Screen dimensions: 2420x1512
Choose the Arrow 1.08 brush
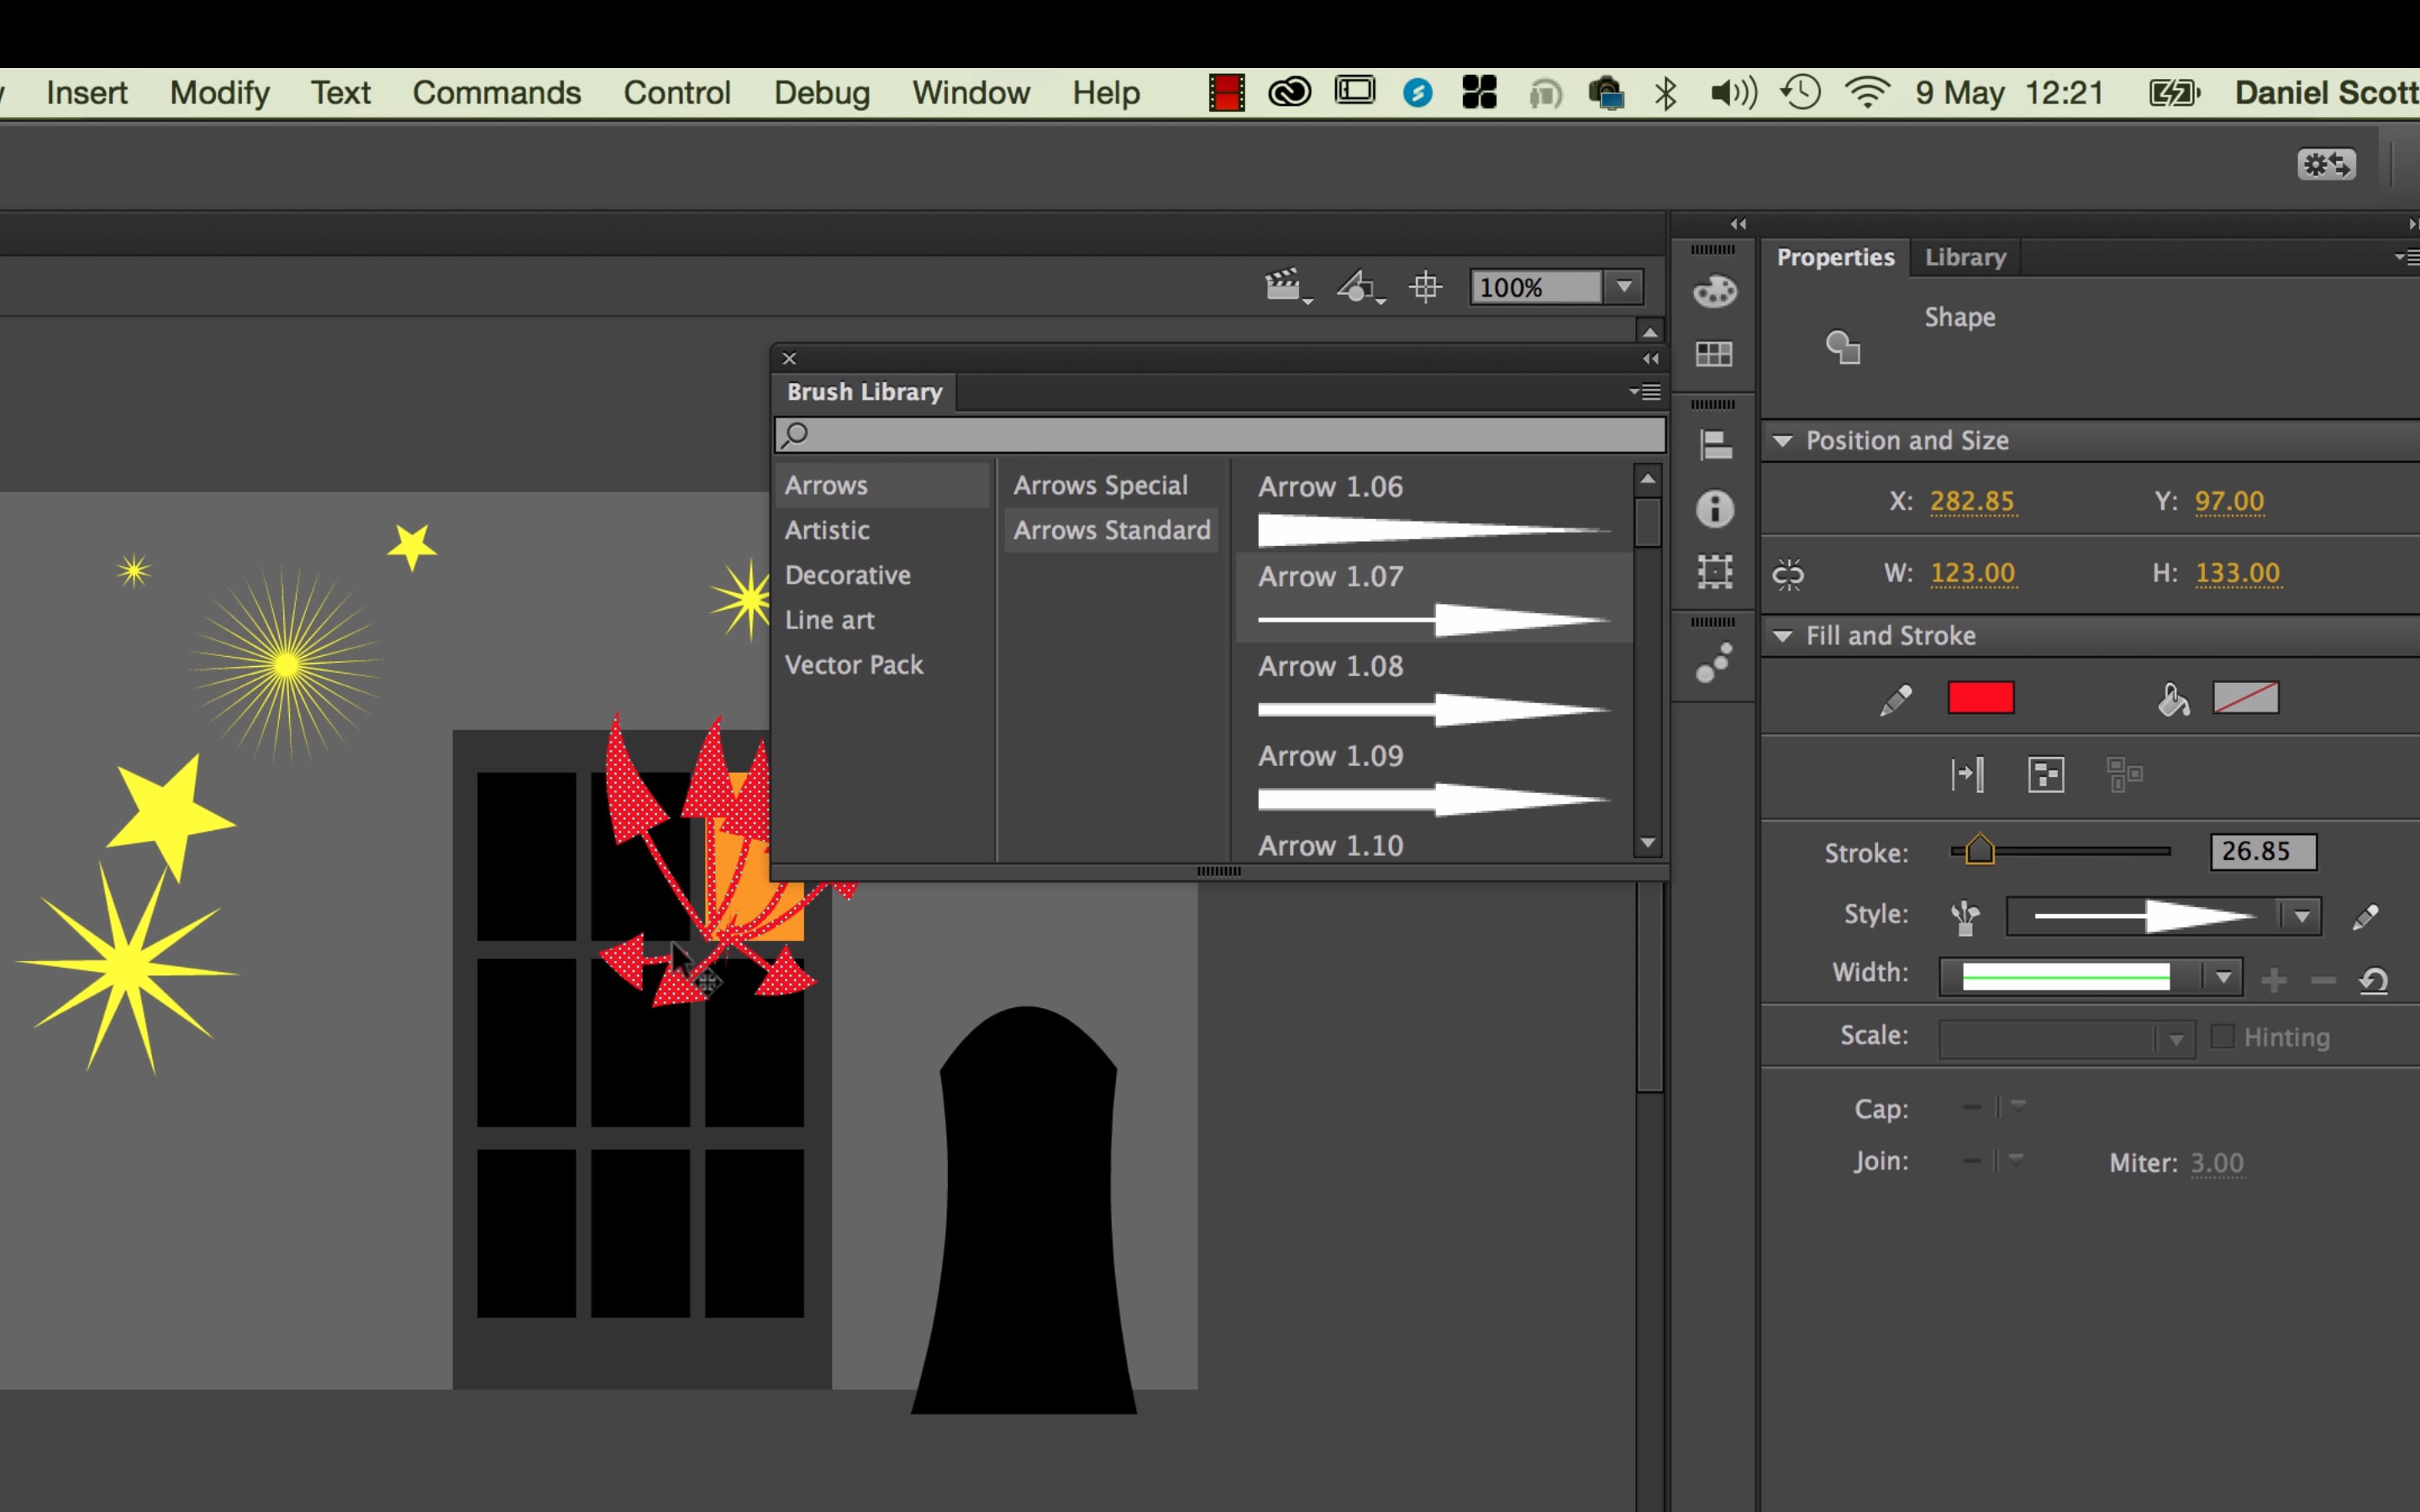[x=1433, y=688]
